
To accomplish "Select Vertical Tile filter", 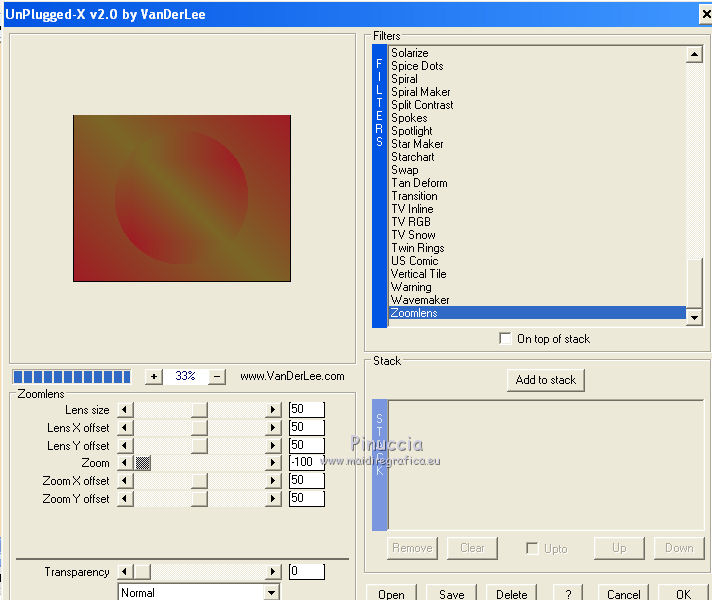I will pos(538,274).
